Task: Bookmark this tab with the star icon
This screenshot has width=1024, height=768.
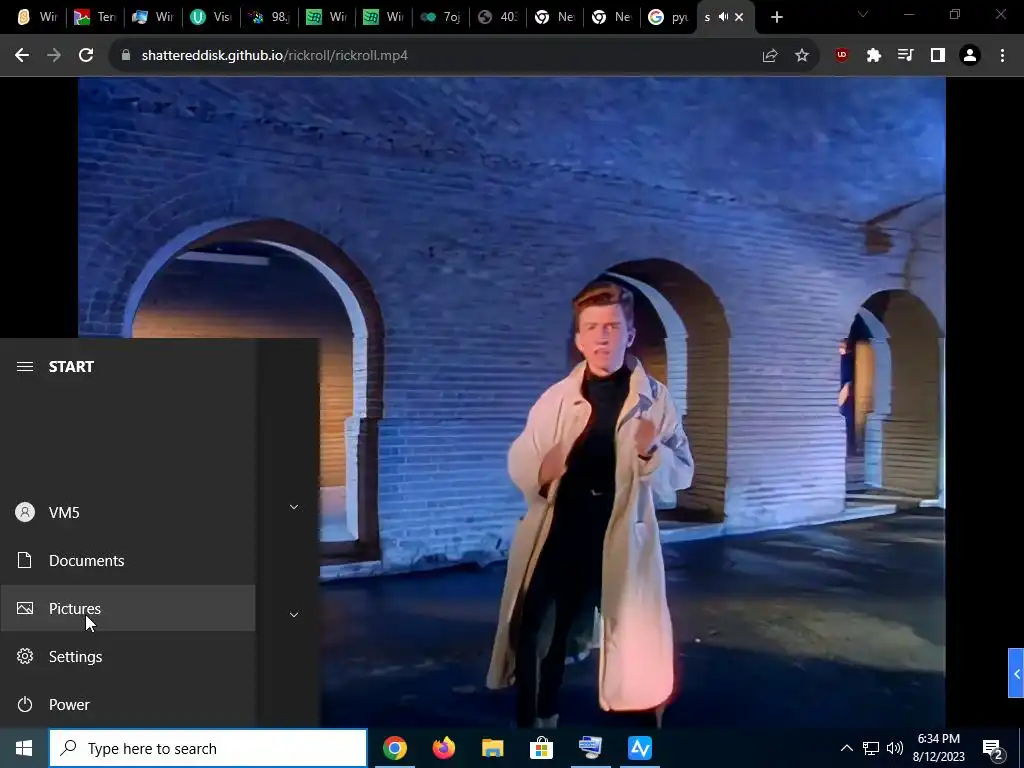Action: pos(802,56)
